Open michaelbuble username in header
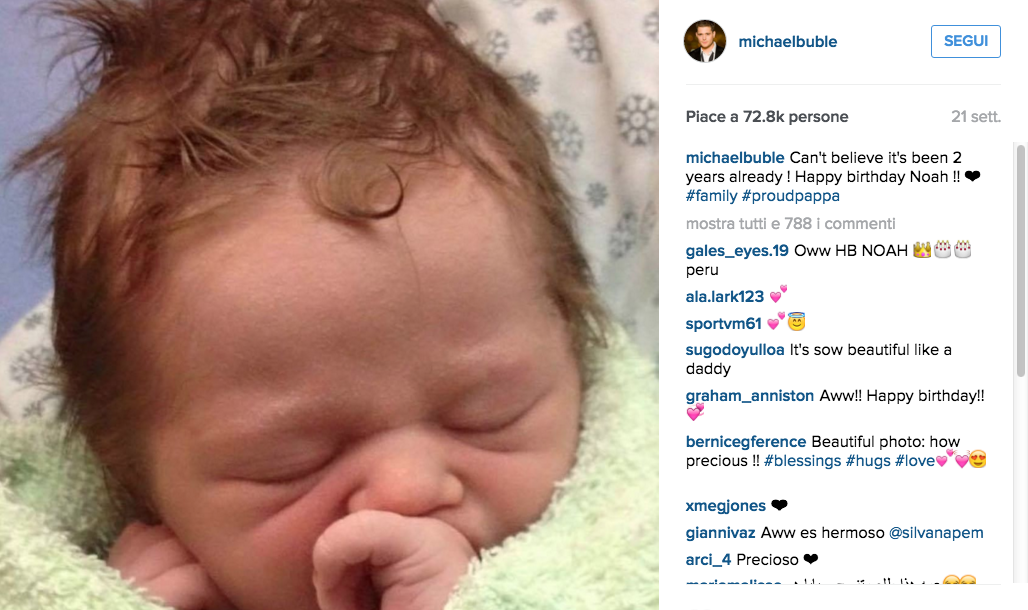 [x=787, y=41]
